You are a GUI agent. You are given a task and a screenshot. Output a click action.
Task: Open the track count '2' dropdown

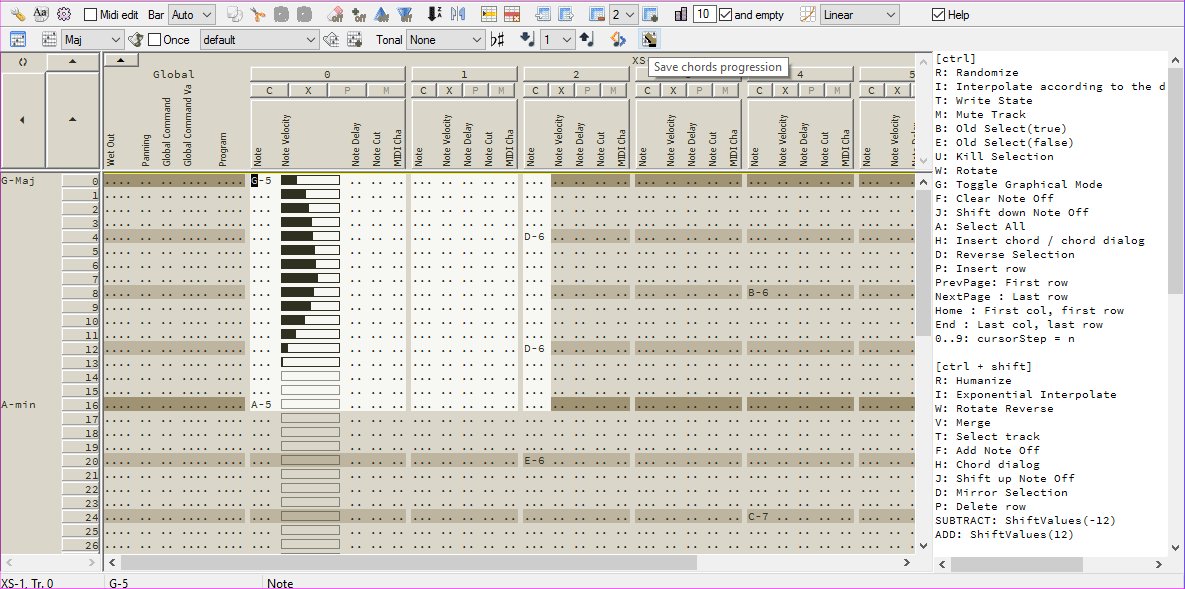click(x=624, y=14)
